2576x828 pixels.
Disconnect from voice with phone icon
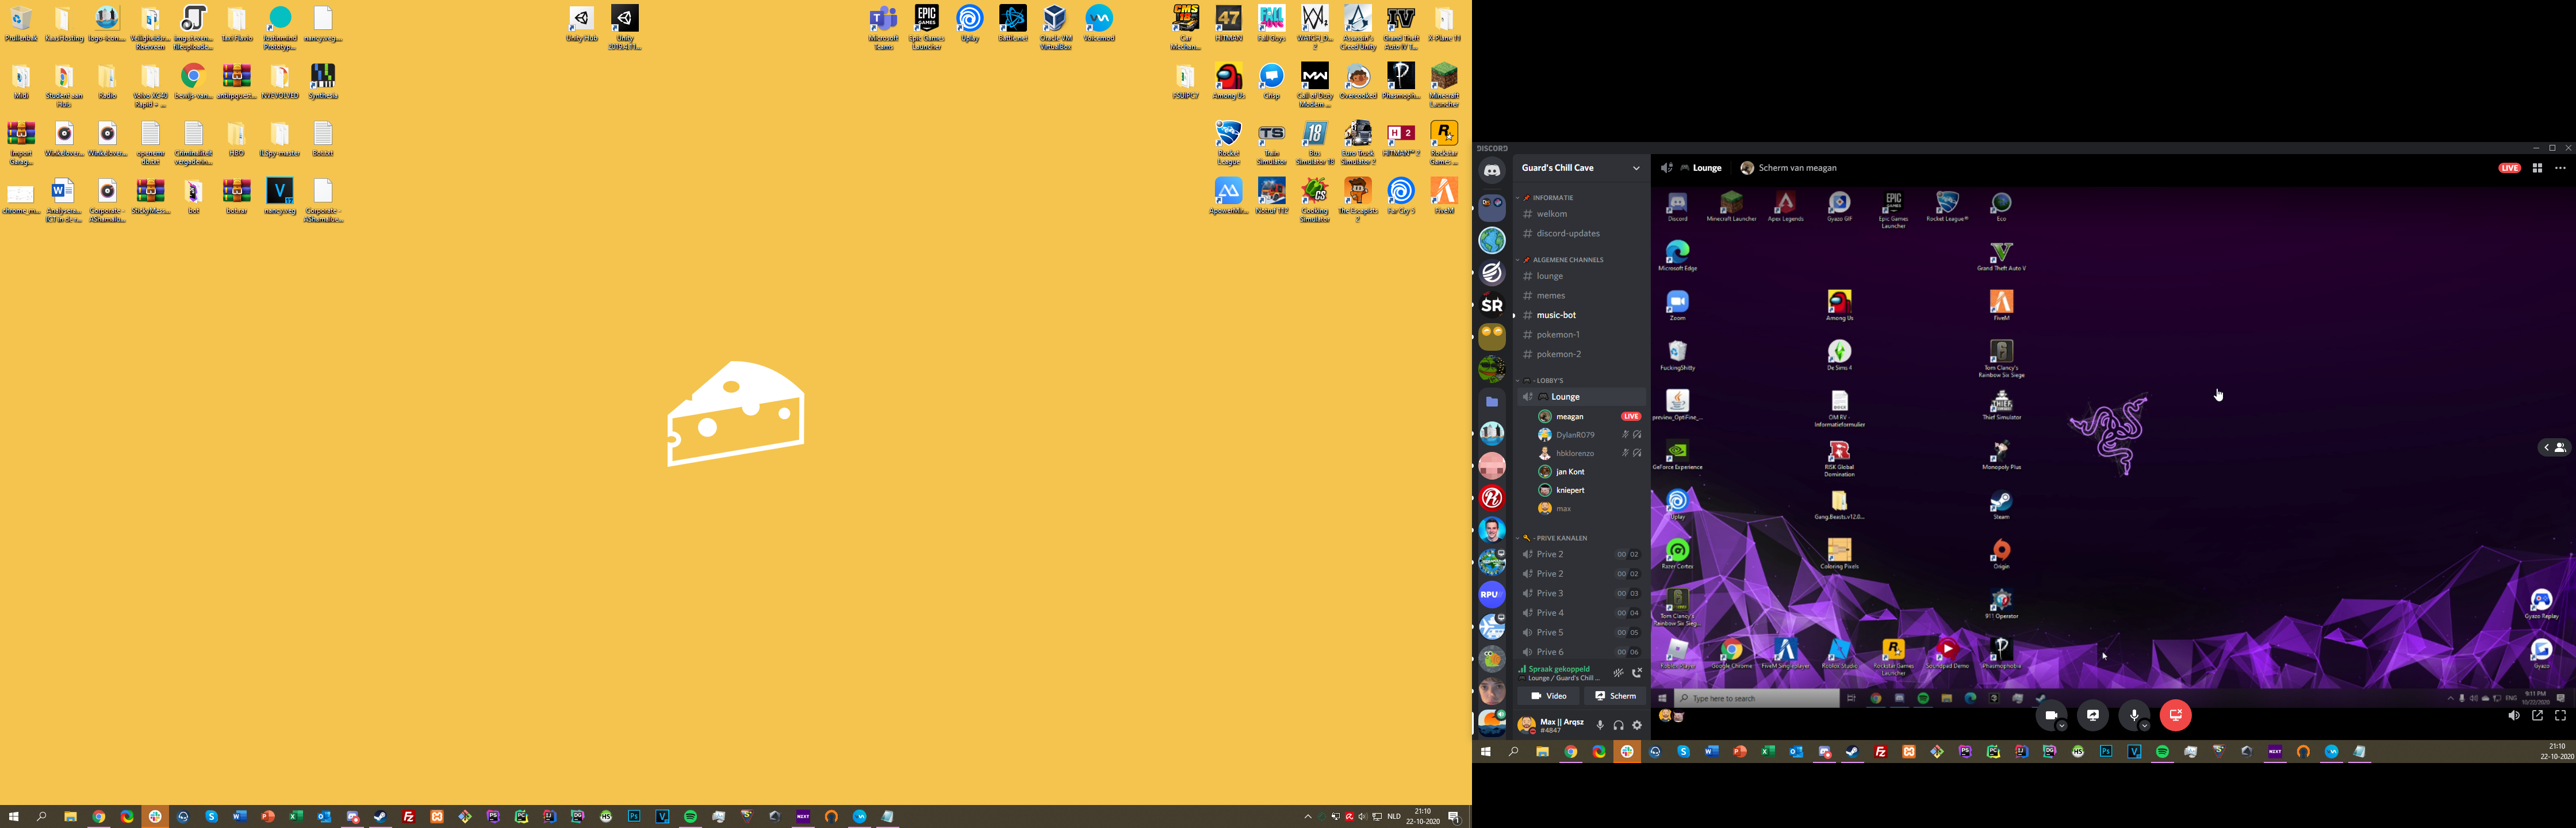click(1637, 673)
